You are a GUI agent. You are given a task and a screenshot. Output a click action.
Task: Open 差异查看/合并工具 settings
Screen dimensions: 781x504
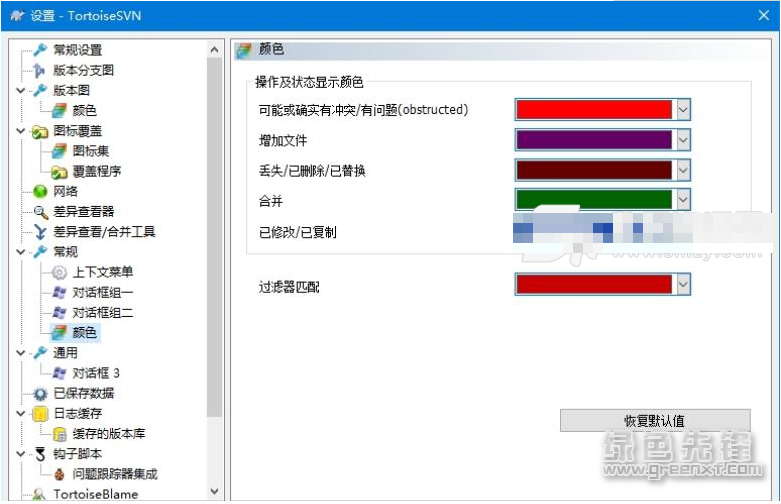tap(104, 232)
